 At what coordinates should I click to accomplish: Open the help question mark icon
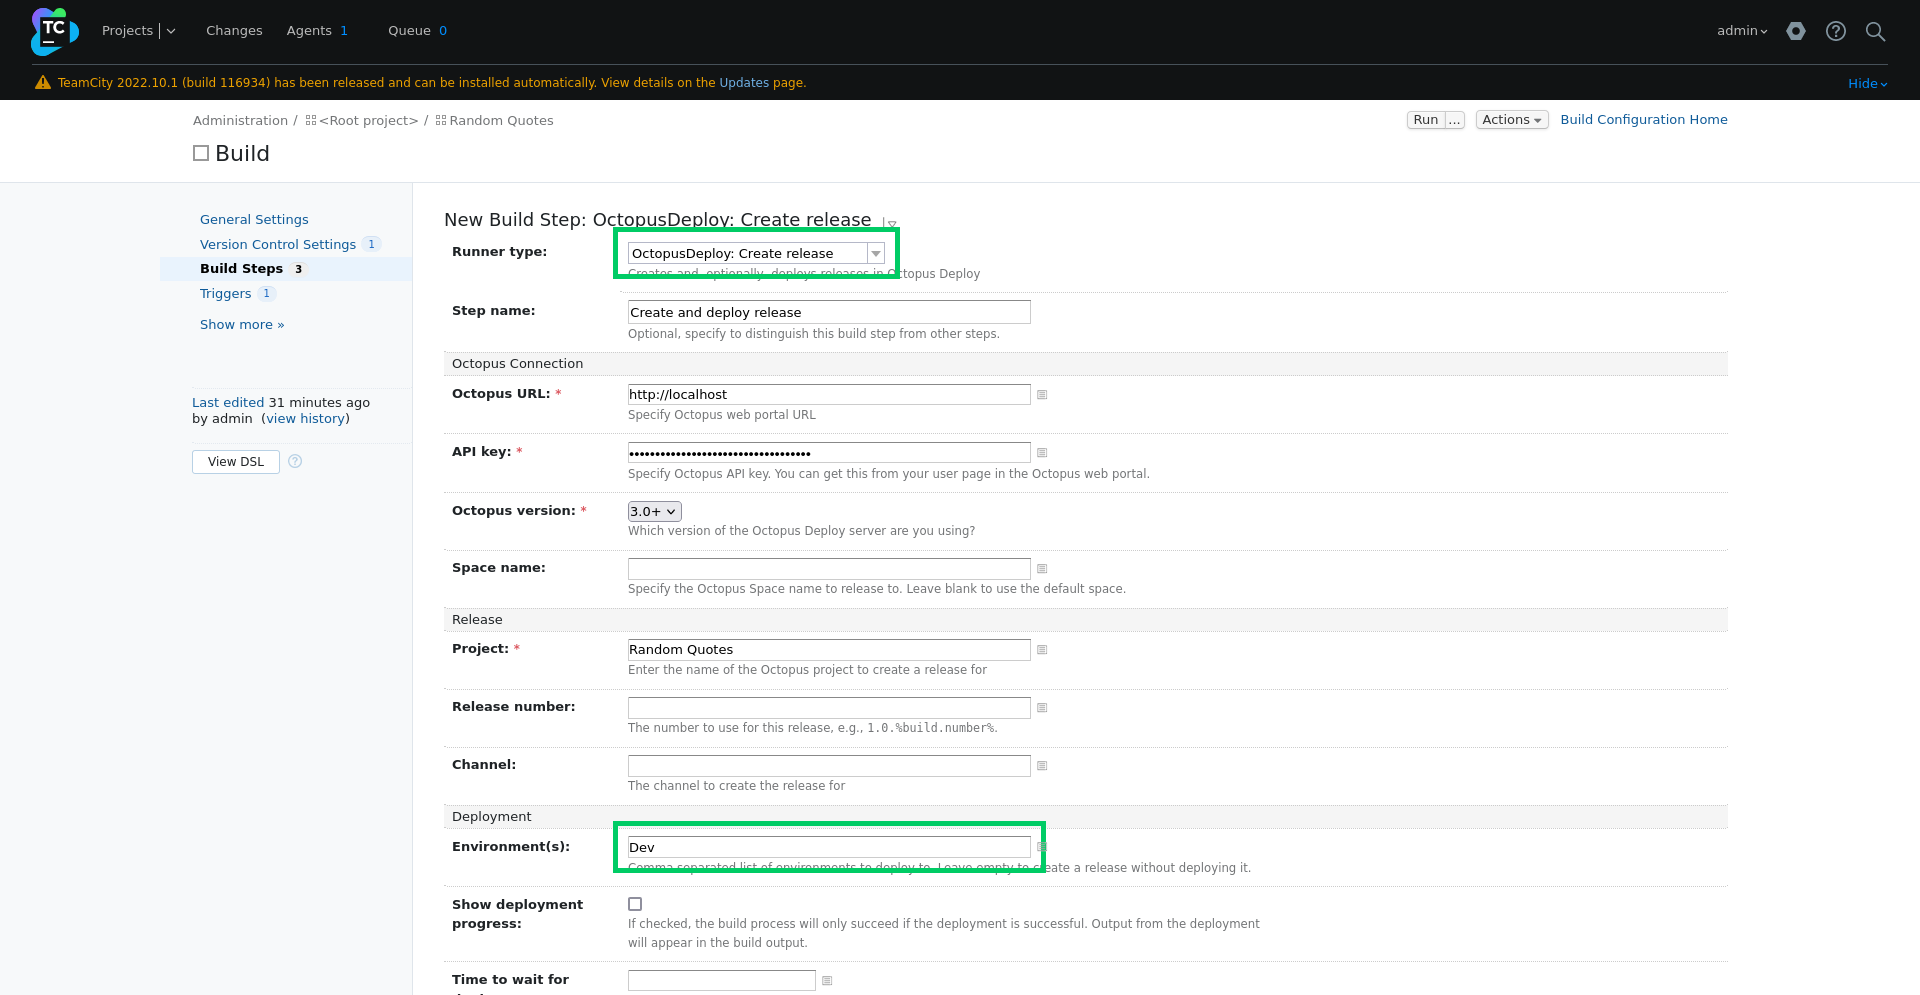coord(1836,31)
